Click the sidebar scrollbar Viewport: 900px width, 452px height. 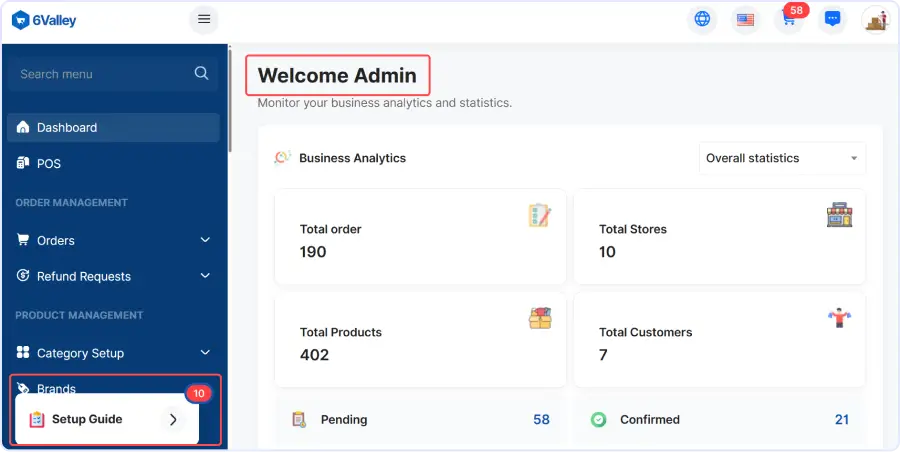(230, 101)
